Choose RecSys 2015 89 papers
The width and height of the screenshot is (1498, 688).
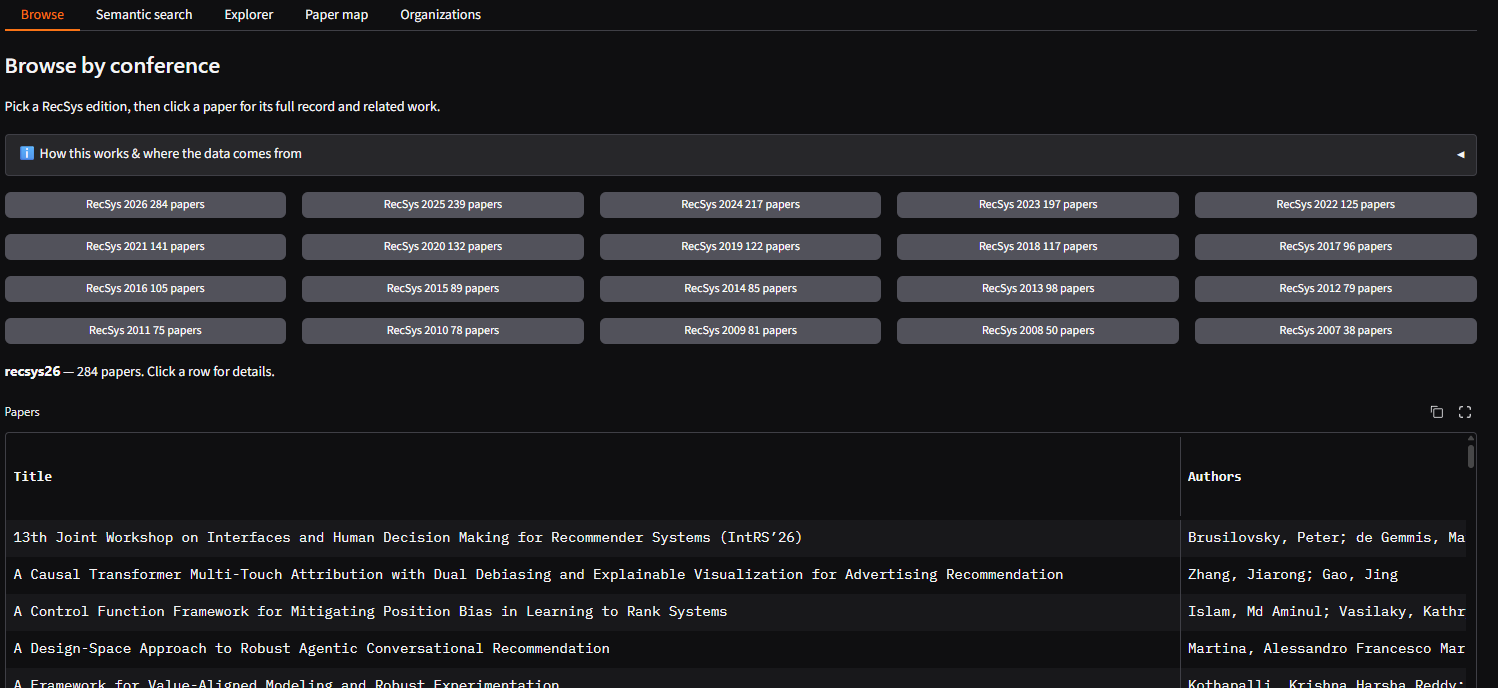(x=443, y=289)
